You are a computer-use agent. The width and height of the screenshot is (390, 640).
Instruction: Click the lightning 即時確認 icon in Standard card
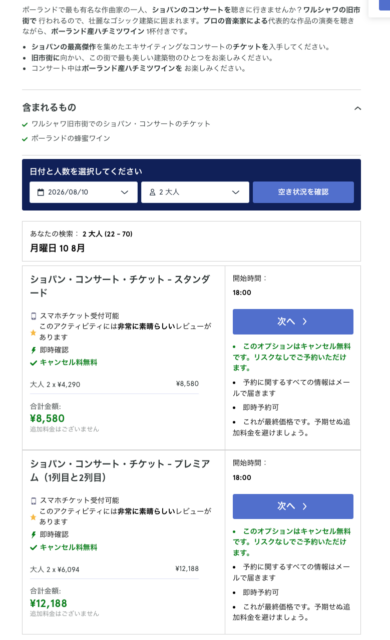coord(33,350)
